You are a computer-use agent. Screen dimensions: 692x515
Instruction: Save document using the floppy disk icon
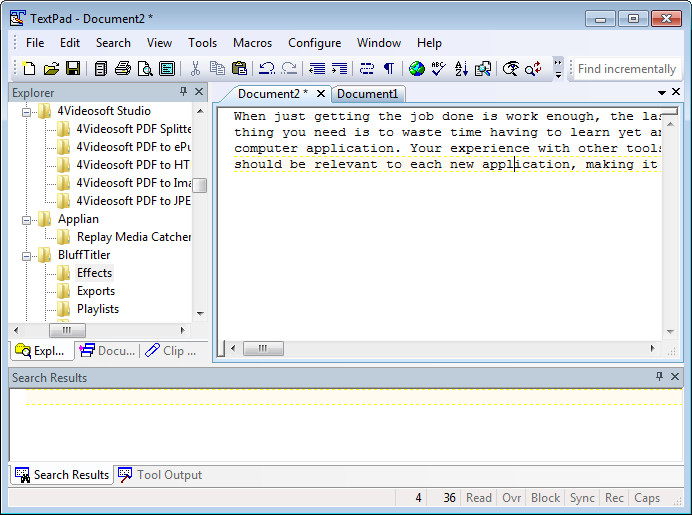pyautogui.click(x=73, y=68)
